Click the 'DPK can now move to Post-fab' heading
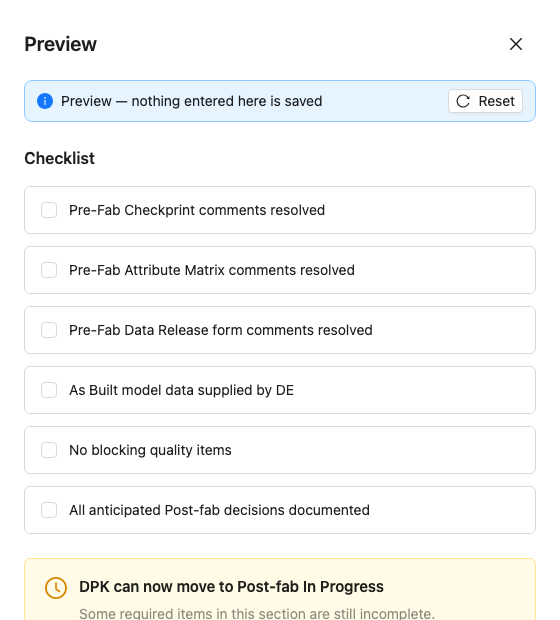This screenshot has height=620, width=560. pos(231,587)
